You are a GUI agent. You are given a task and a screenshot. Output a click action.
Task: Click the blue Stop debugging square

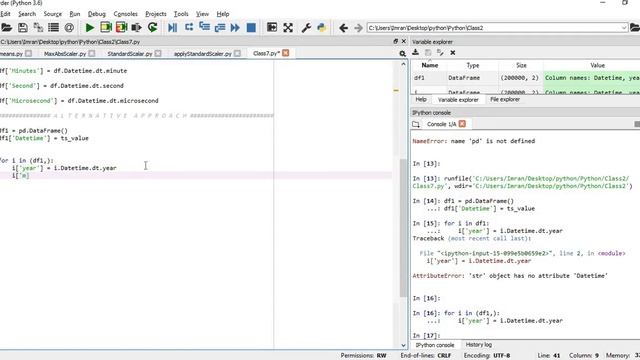[251, 28]
